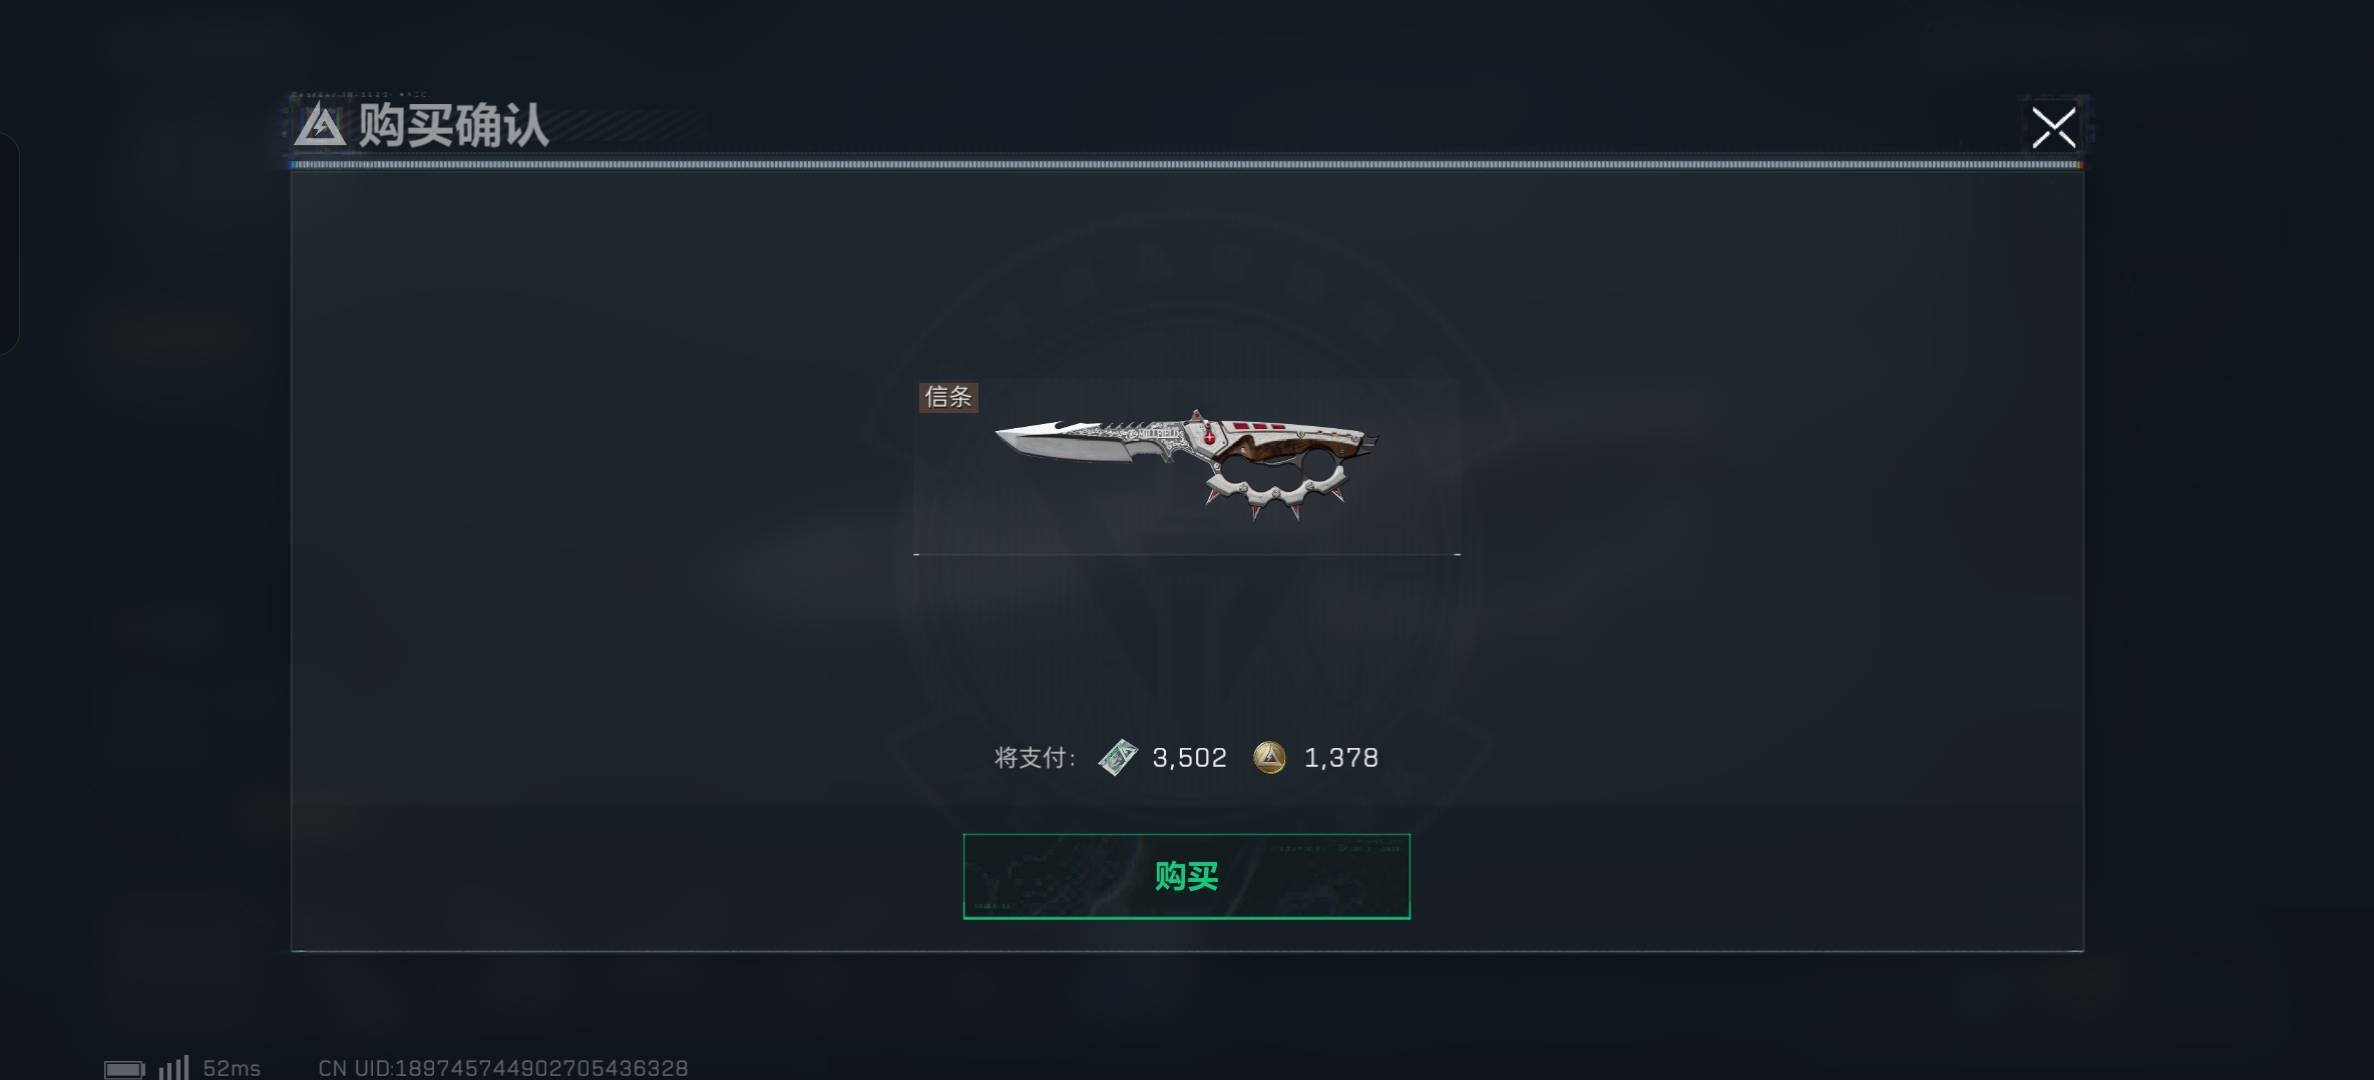2374x1080 pixels.
Task: Select the CN UID number text
Action: 503,1068
